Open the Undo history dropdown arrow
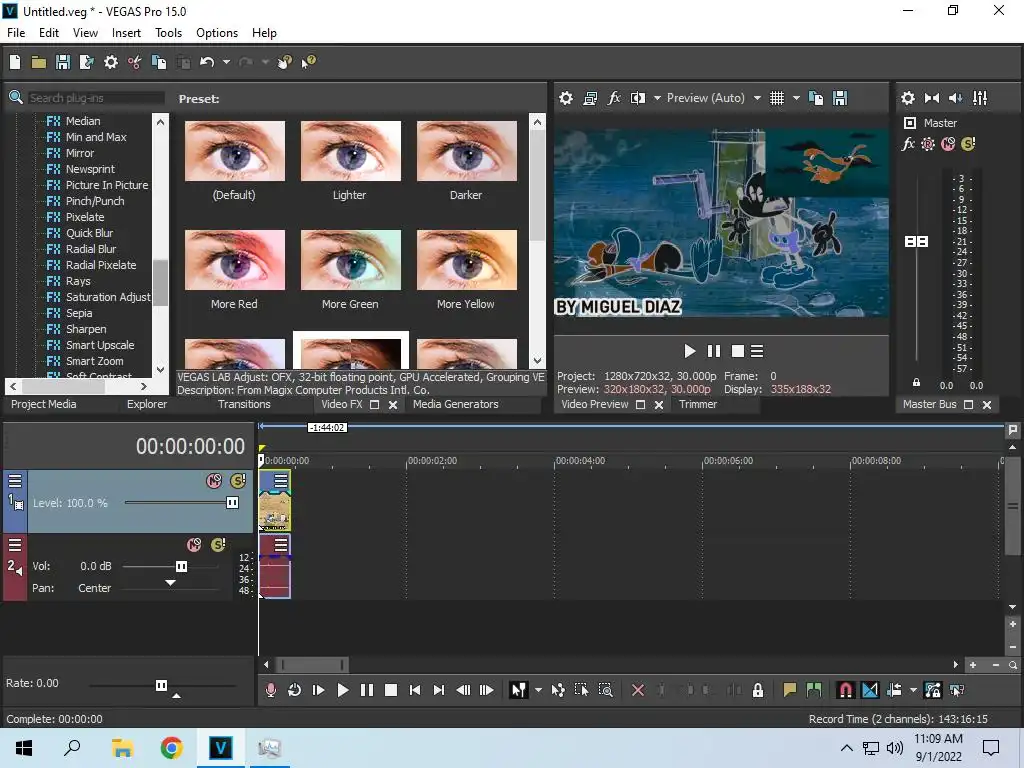This screenshot has width=1024, height=768. point(226,62)
